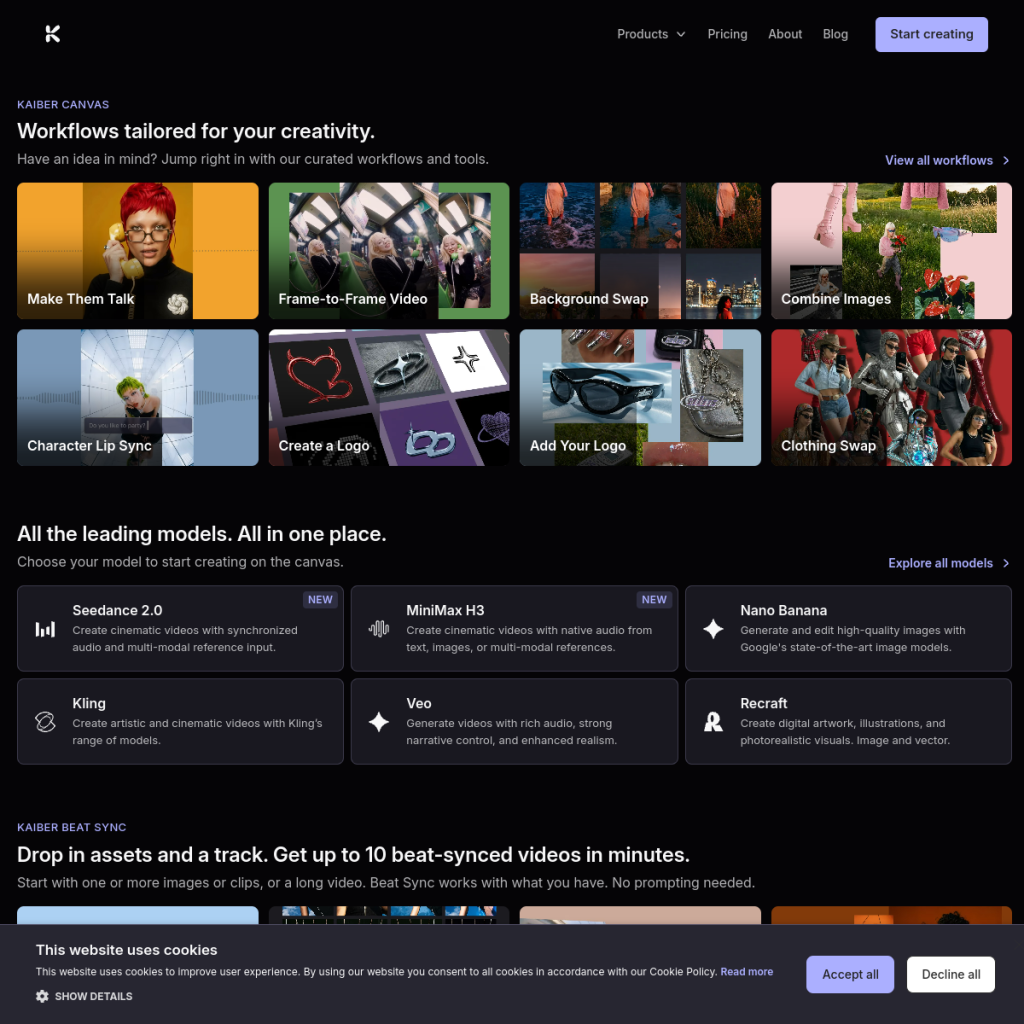Go to the Pricing page

728,34
